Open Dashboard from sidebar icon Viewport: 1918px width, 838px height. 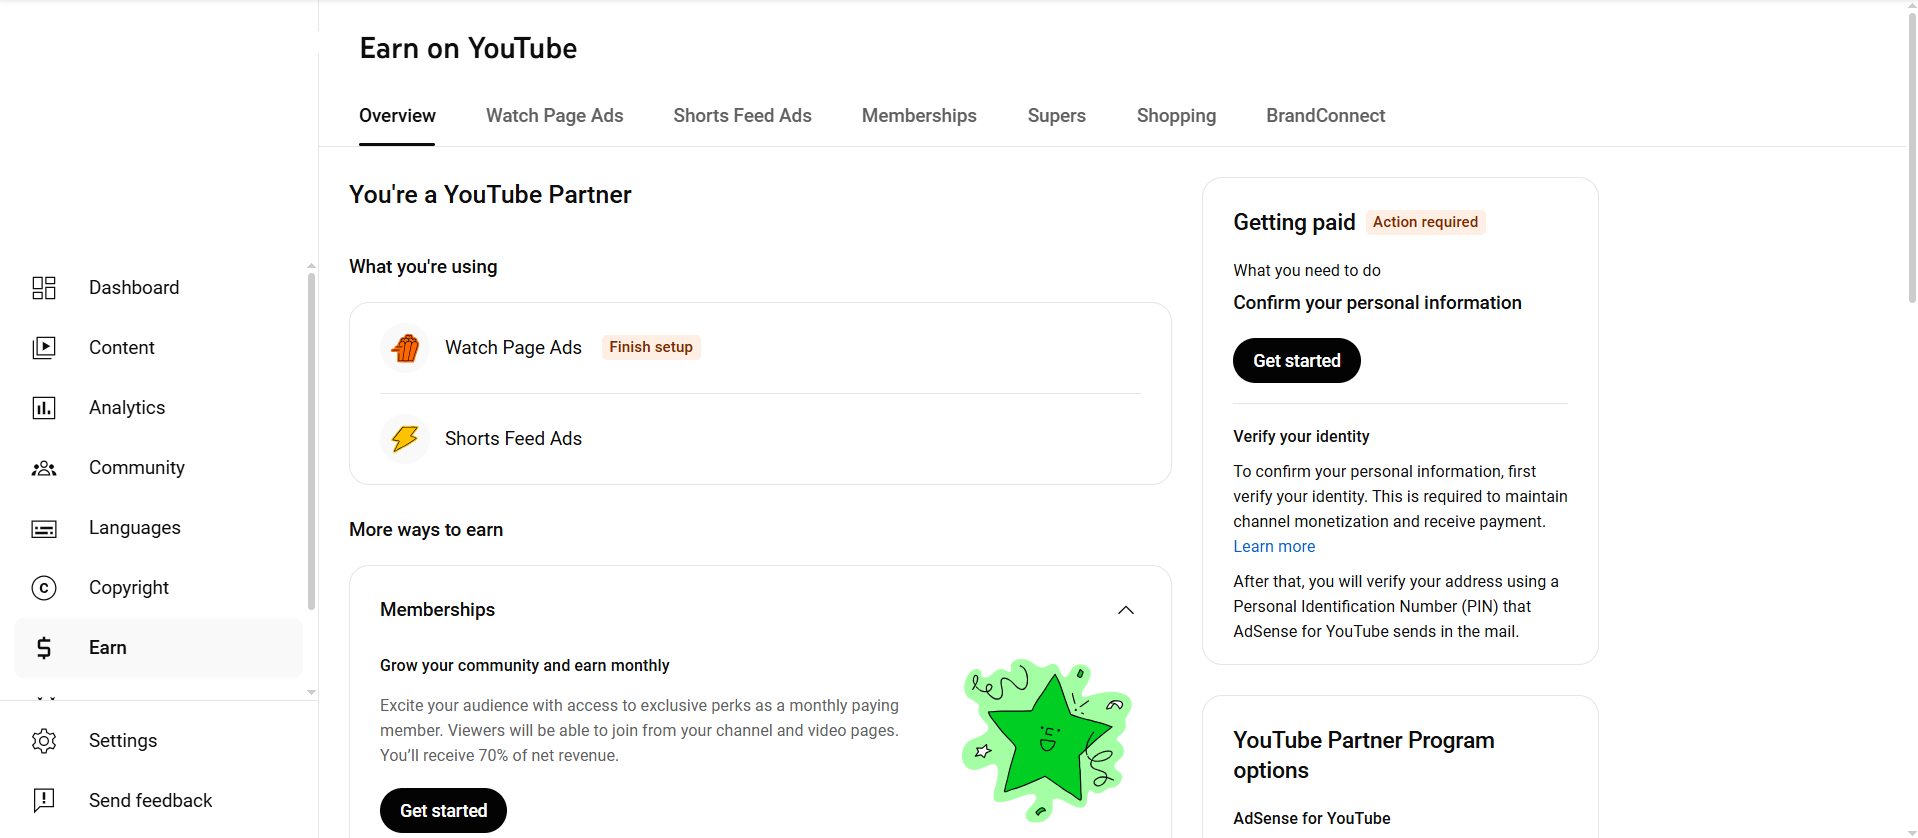44,288
